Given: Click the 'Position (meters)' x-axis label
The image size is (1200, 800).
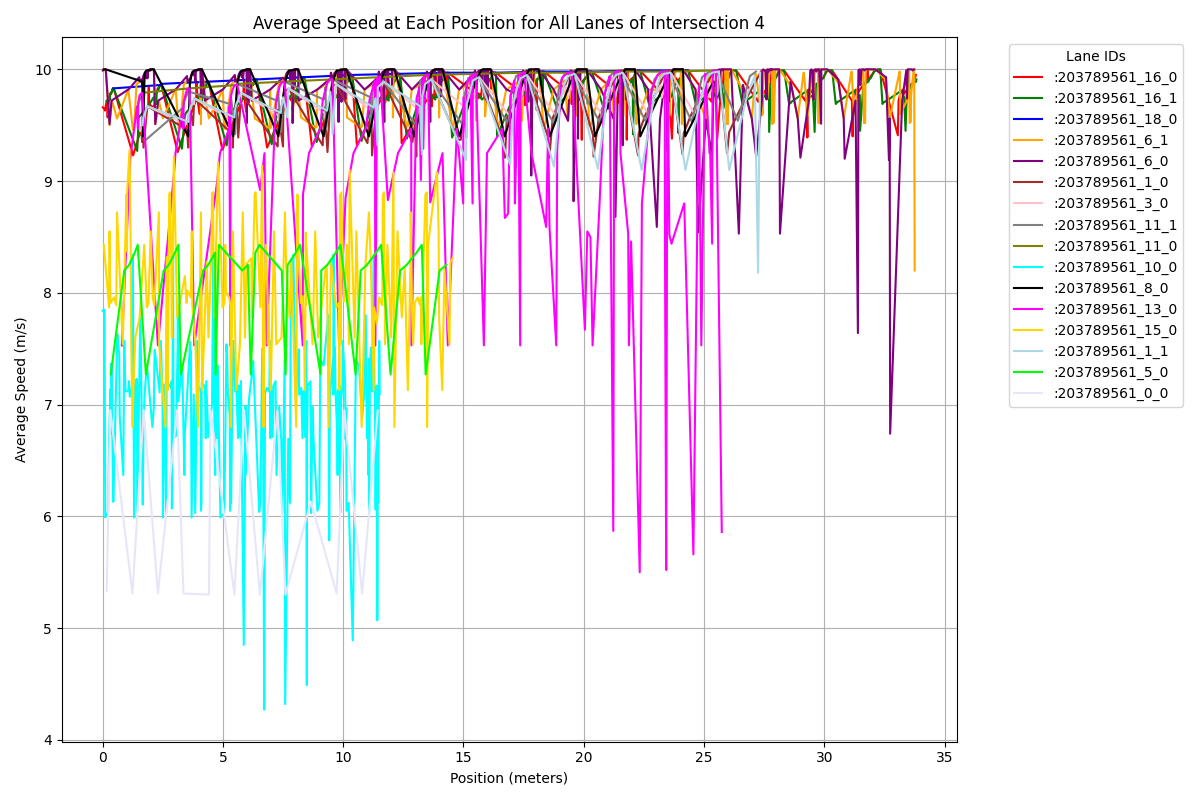Looking at the screenshot, I should pyautogui.click(x=508, y=778).
